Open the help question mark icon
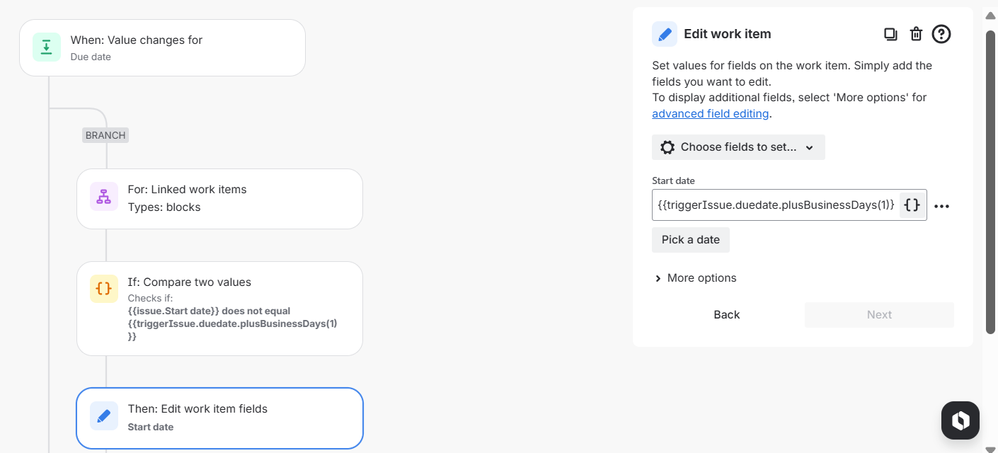998x453 pixels. coord(941,34)
